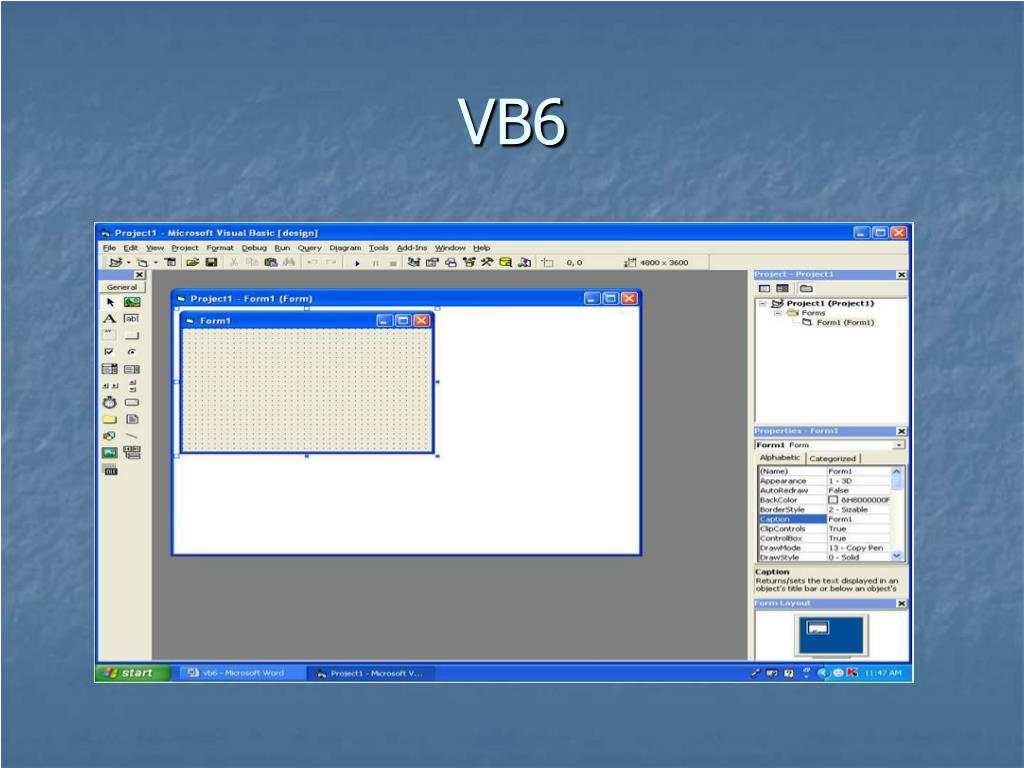Click the Form Layout Window toolbar icon
1024x768 pixels.
click(x=451, y=263)
